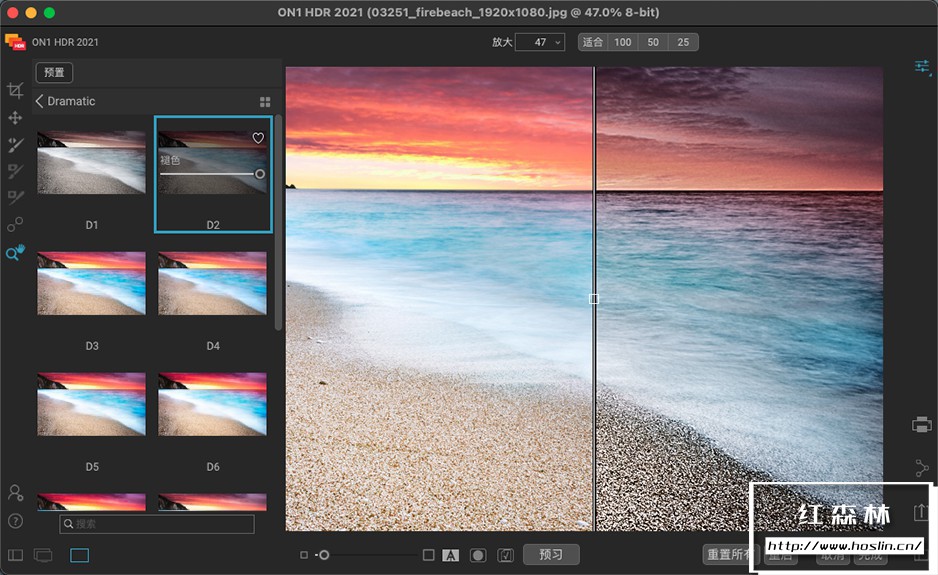Set zoom to 25 percent

[x=683, y=42]
